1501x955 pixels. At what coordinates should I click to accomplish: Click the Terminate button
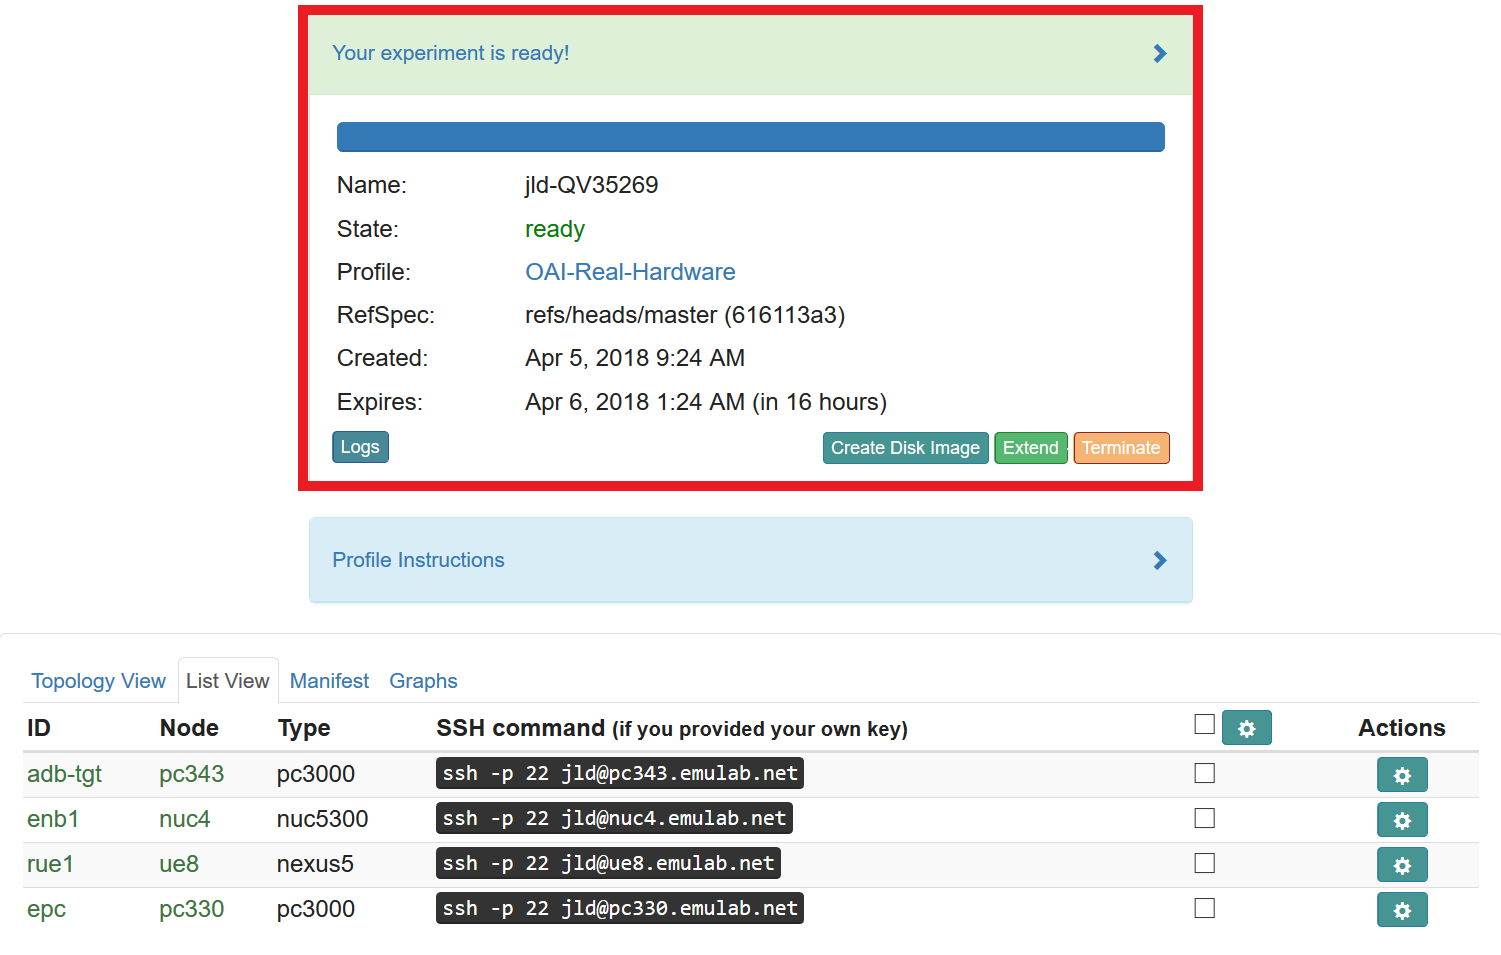[1120, 448]
